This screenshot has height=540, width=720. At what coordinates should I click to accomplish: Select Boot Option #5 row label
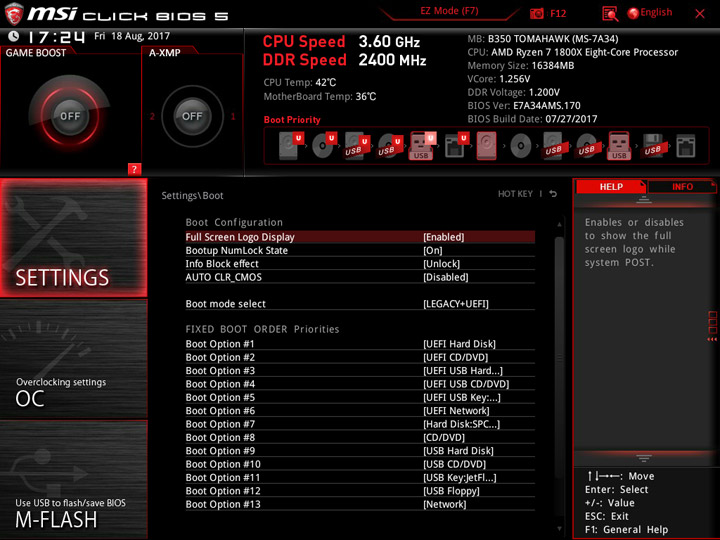(220, 397)
